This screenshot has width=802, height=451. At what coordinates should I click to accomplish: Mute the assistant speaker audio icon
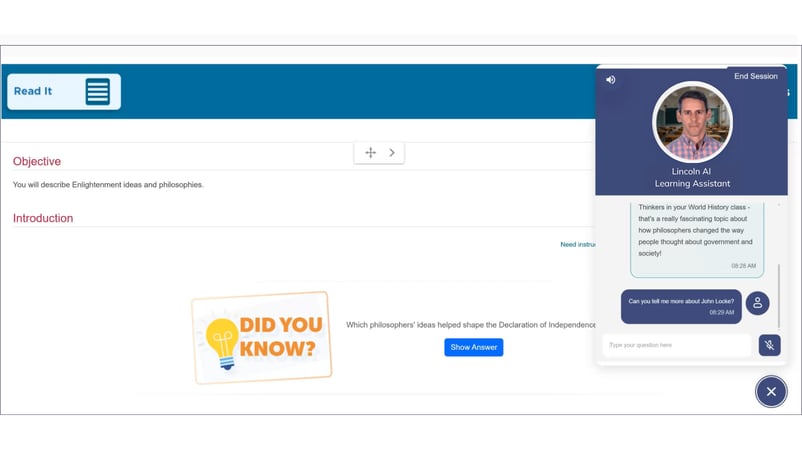tap(611, 80)
